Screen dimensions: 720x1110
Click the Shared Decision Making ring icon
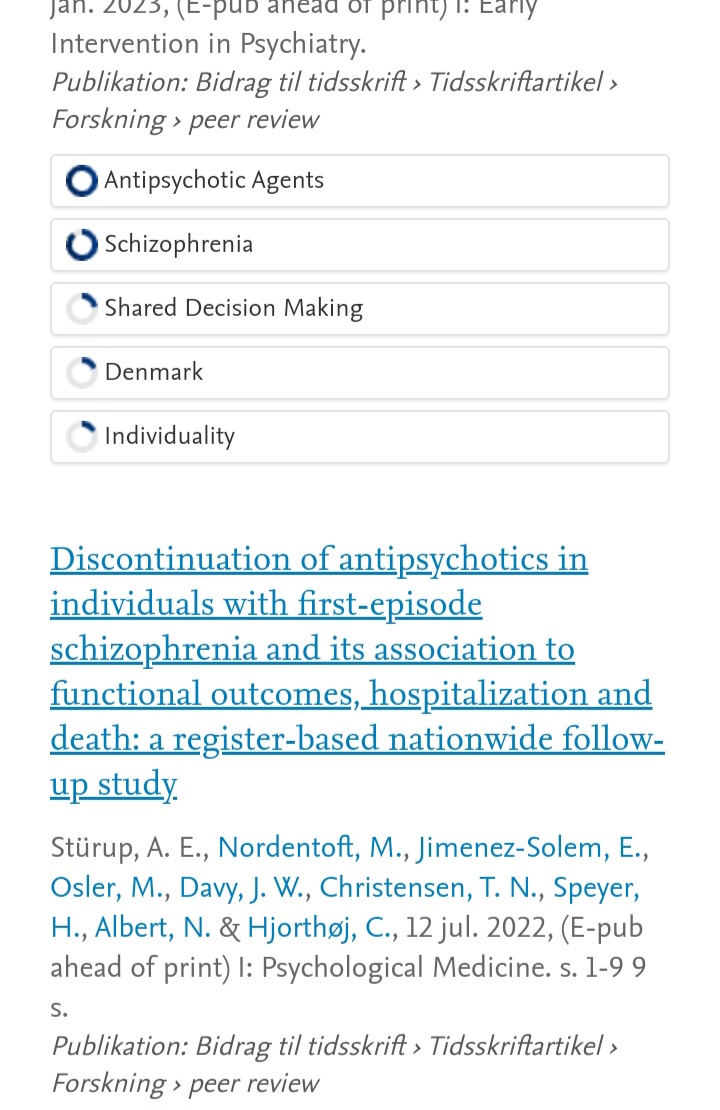[81, 309]
